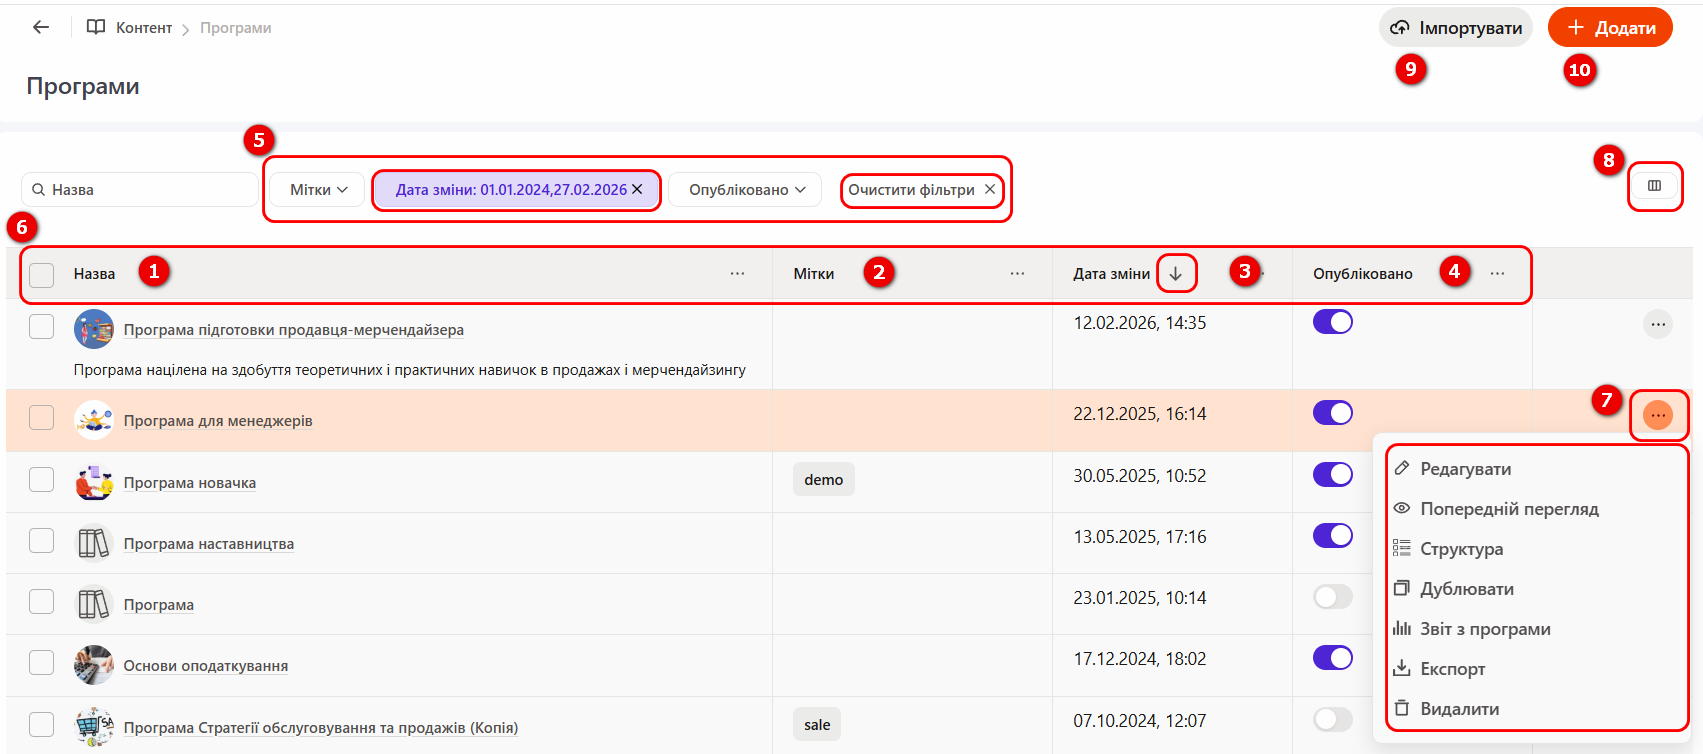Unpublish Програма новачка using its toggle
Image resolution: width=1703 pixels, height=754 pixels.
1332,474
